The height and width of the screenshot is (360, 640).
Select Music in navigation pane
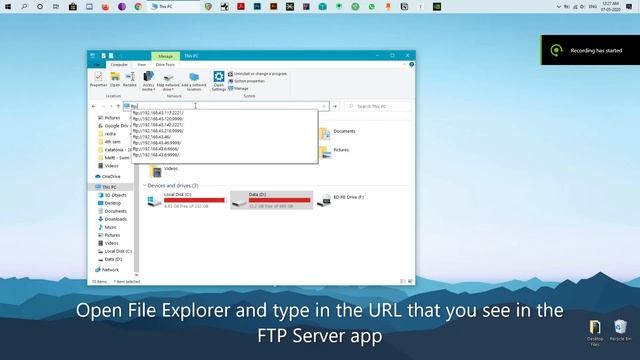tap(107, 227)
